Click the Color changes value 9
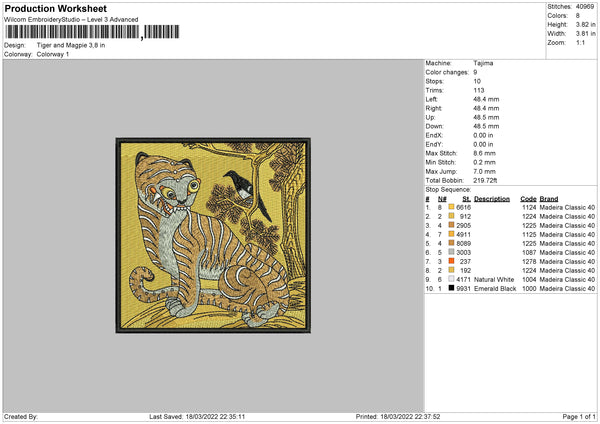 [475, 72]
